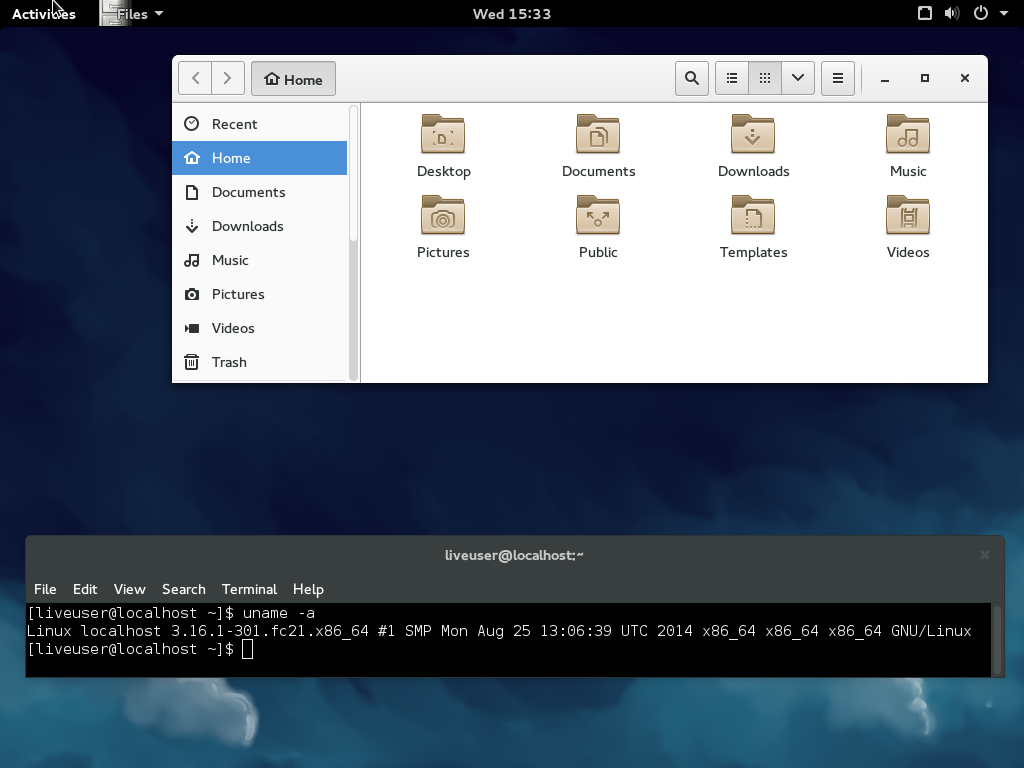Click the Home breadcrumb button
Screen dimensions: 1024x768
tap(293, 78)
